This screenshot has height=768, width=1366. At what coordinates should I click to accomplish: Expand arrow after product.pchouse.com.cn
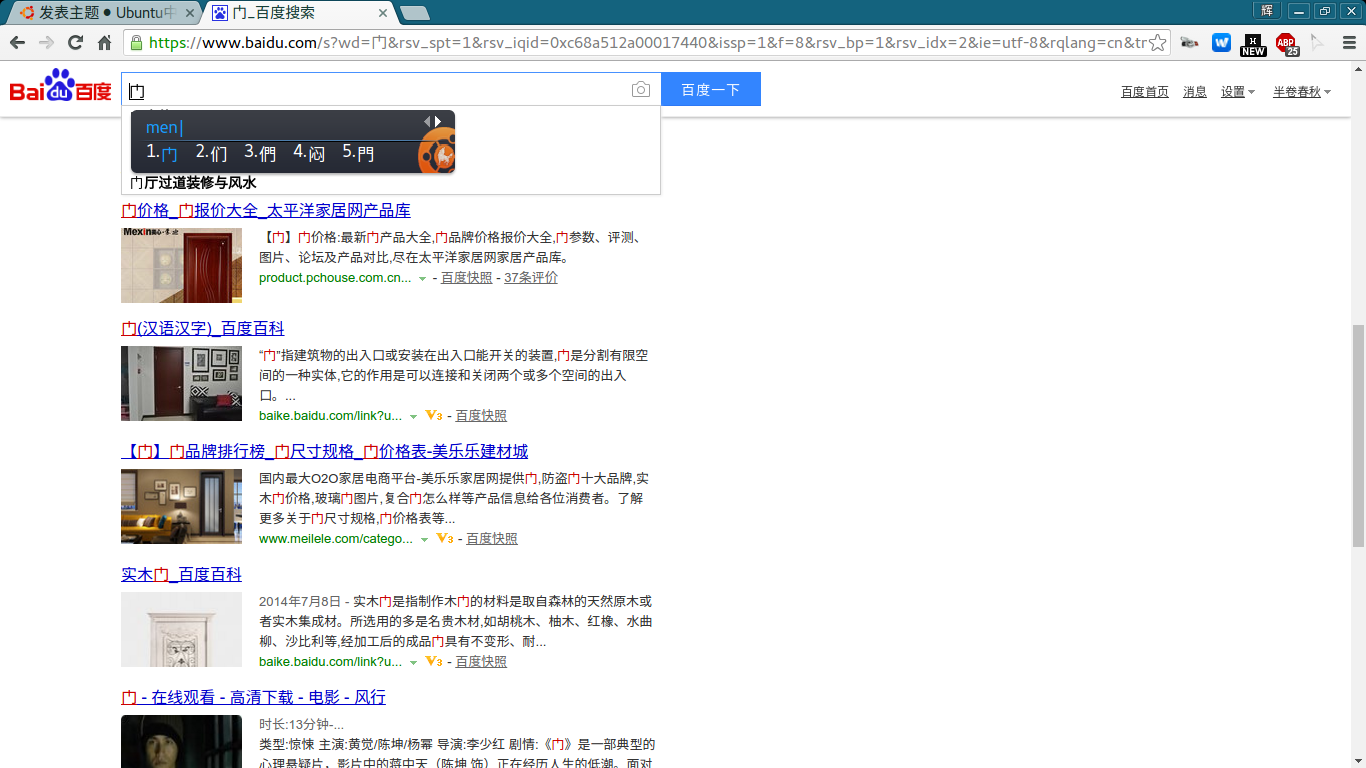tap(422, 279)
